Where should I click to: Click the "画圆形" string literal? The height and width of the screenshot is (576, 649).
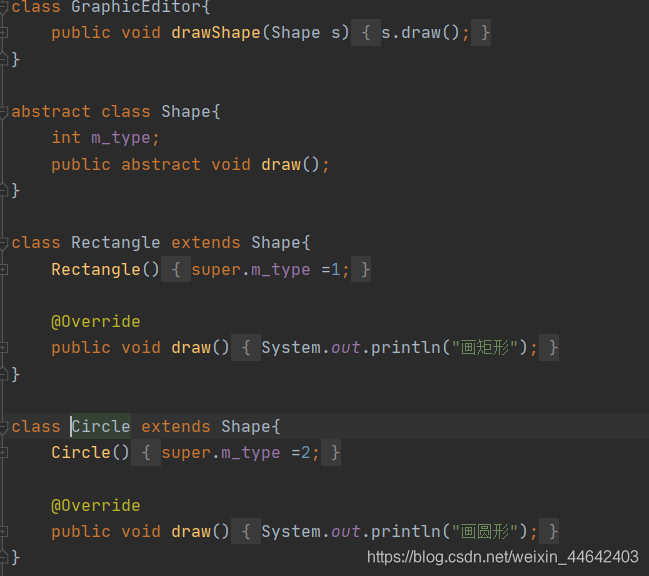click(x=485, y=531)
